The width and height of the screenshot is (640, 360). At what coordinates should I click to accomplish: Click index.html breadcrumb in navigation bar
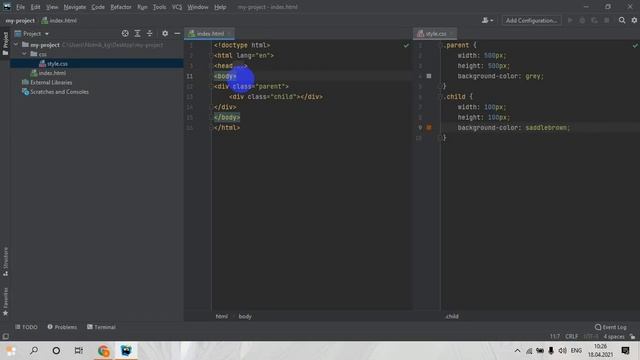59,20
